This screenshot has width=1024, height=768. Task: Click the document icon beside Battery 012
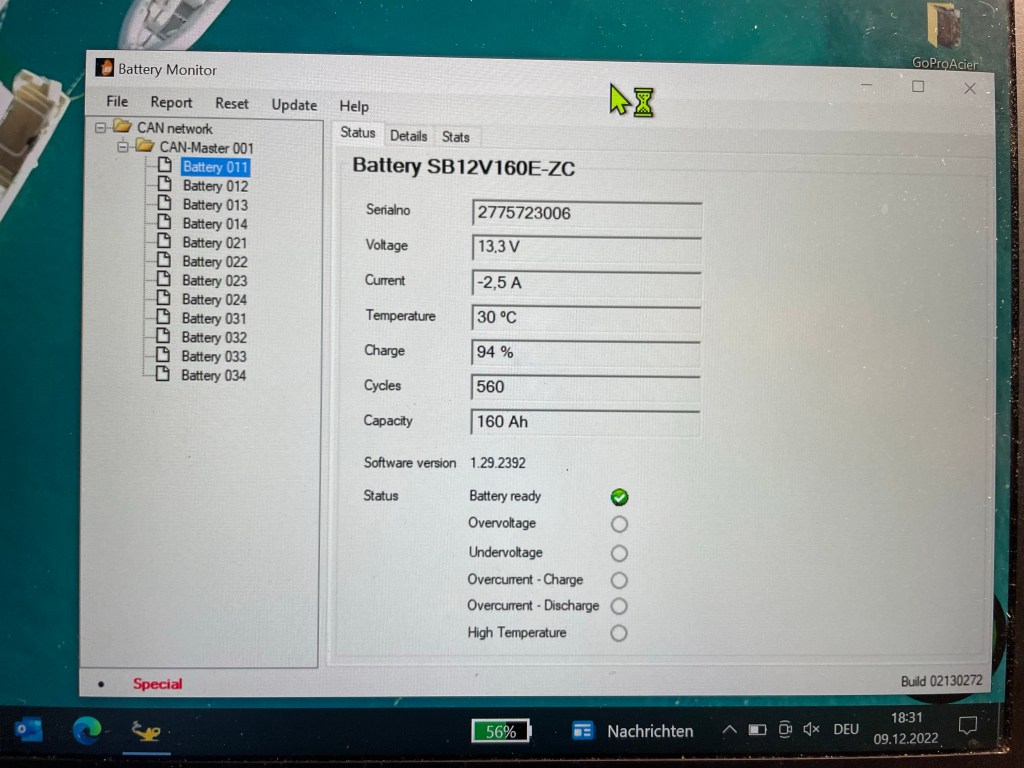click(165, 185)
